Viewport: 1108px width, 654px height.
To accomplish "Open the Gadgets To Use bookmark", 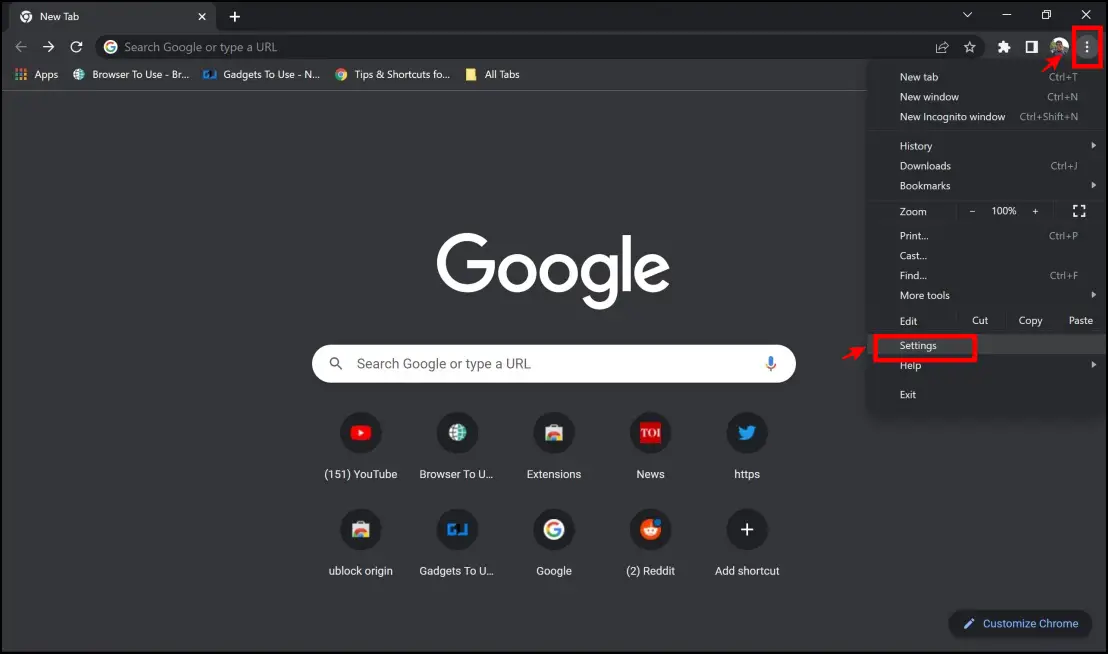I will coord(261,74).
